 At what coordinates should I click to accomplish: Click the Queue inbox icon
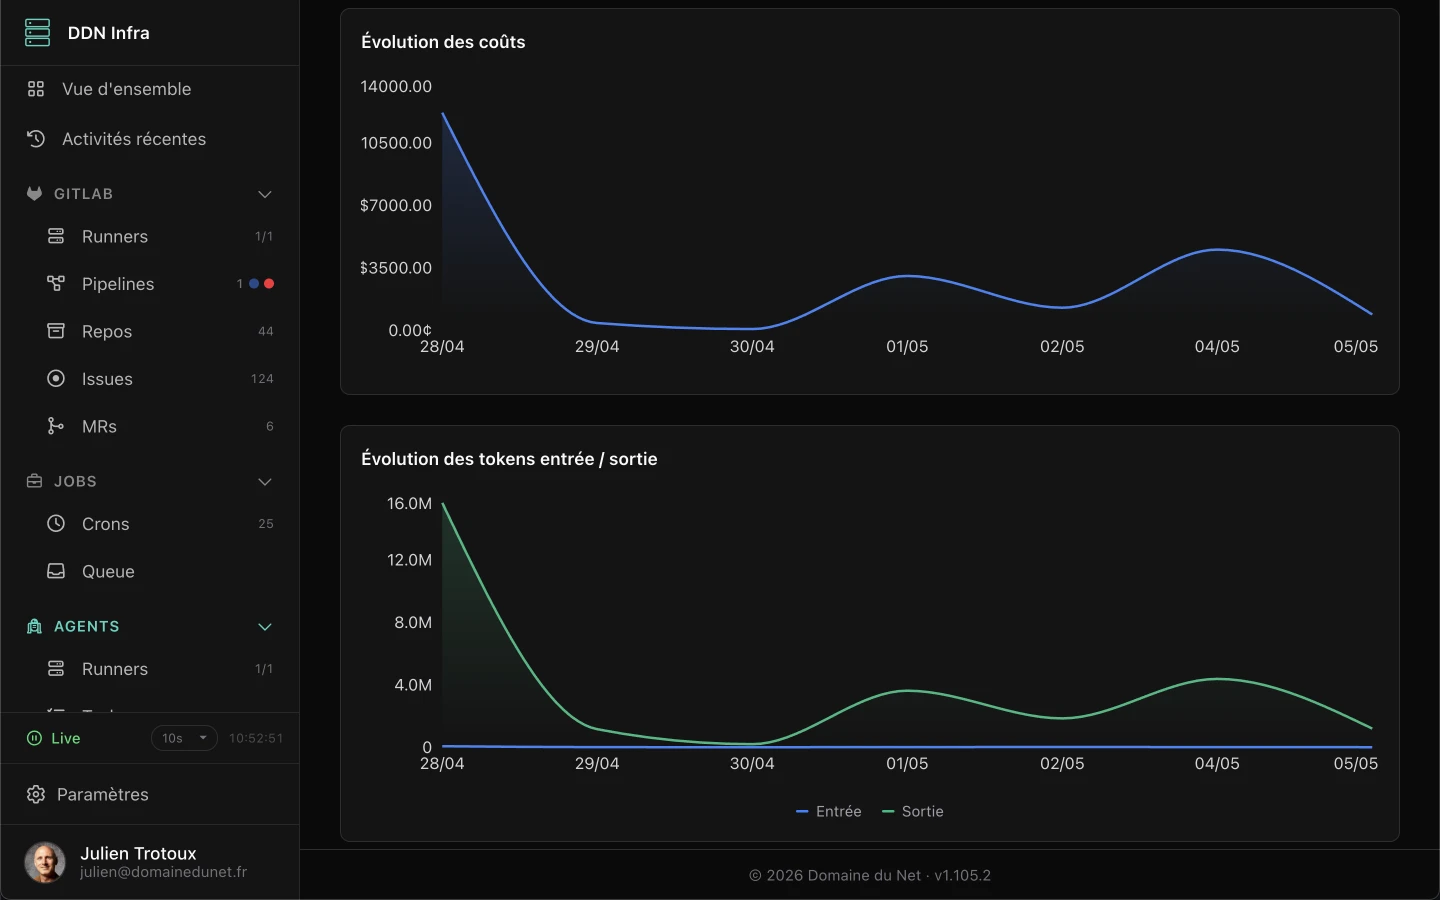pyautogui.click(x=56, y=571)
